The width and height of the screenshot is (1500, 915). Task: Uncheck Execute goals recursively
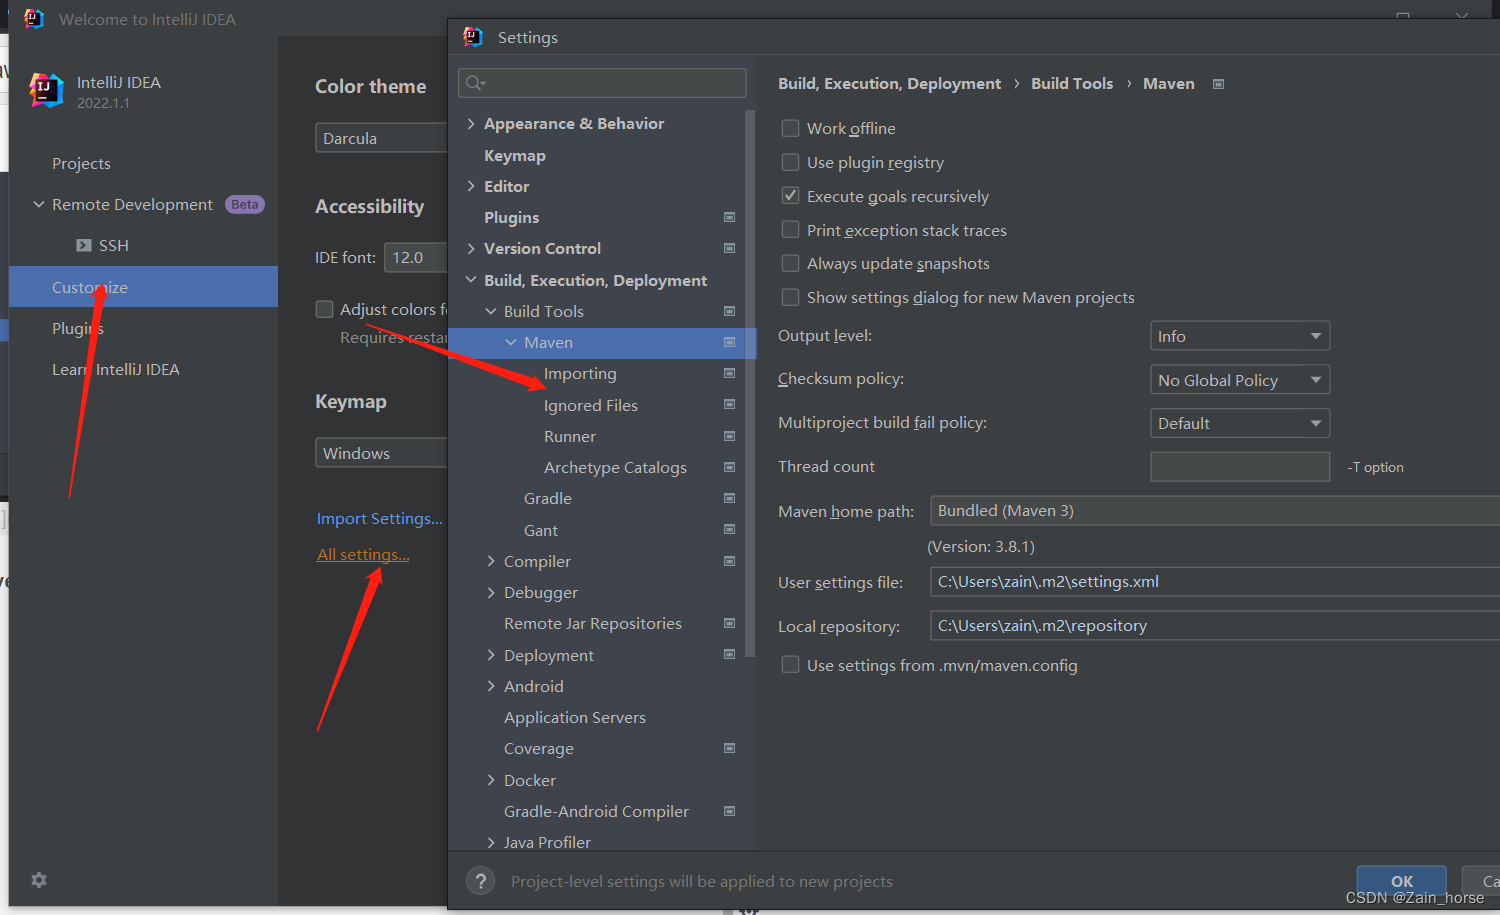[x=790, y=196]
